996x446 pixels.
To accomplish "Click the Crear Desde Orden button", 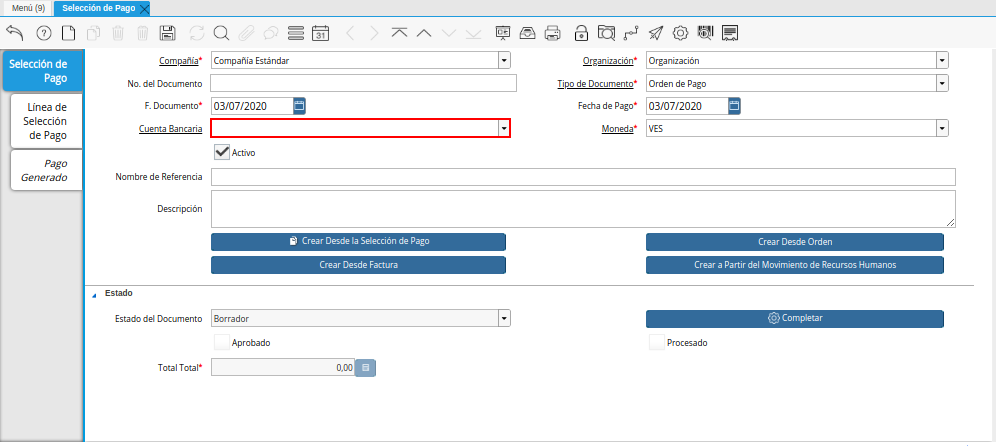I will [x=795, y=242].
